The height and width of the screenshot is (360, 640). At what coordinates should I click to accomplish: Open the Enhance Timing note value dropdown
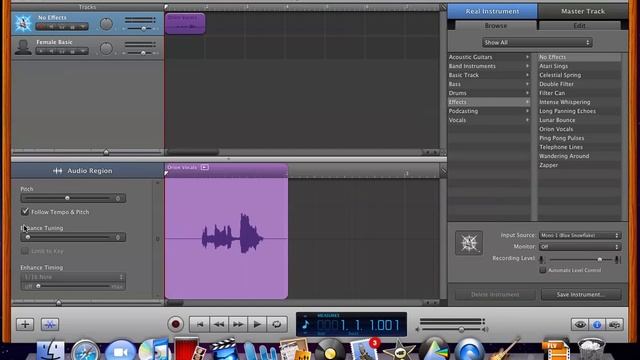[x=73, y=277]
